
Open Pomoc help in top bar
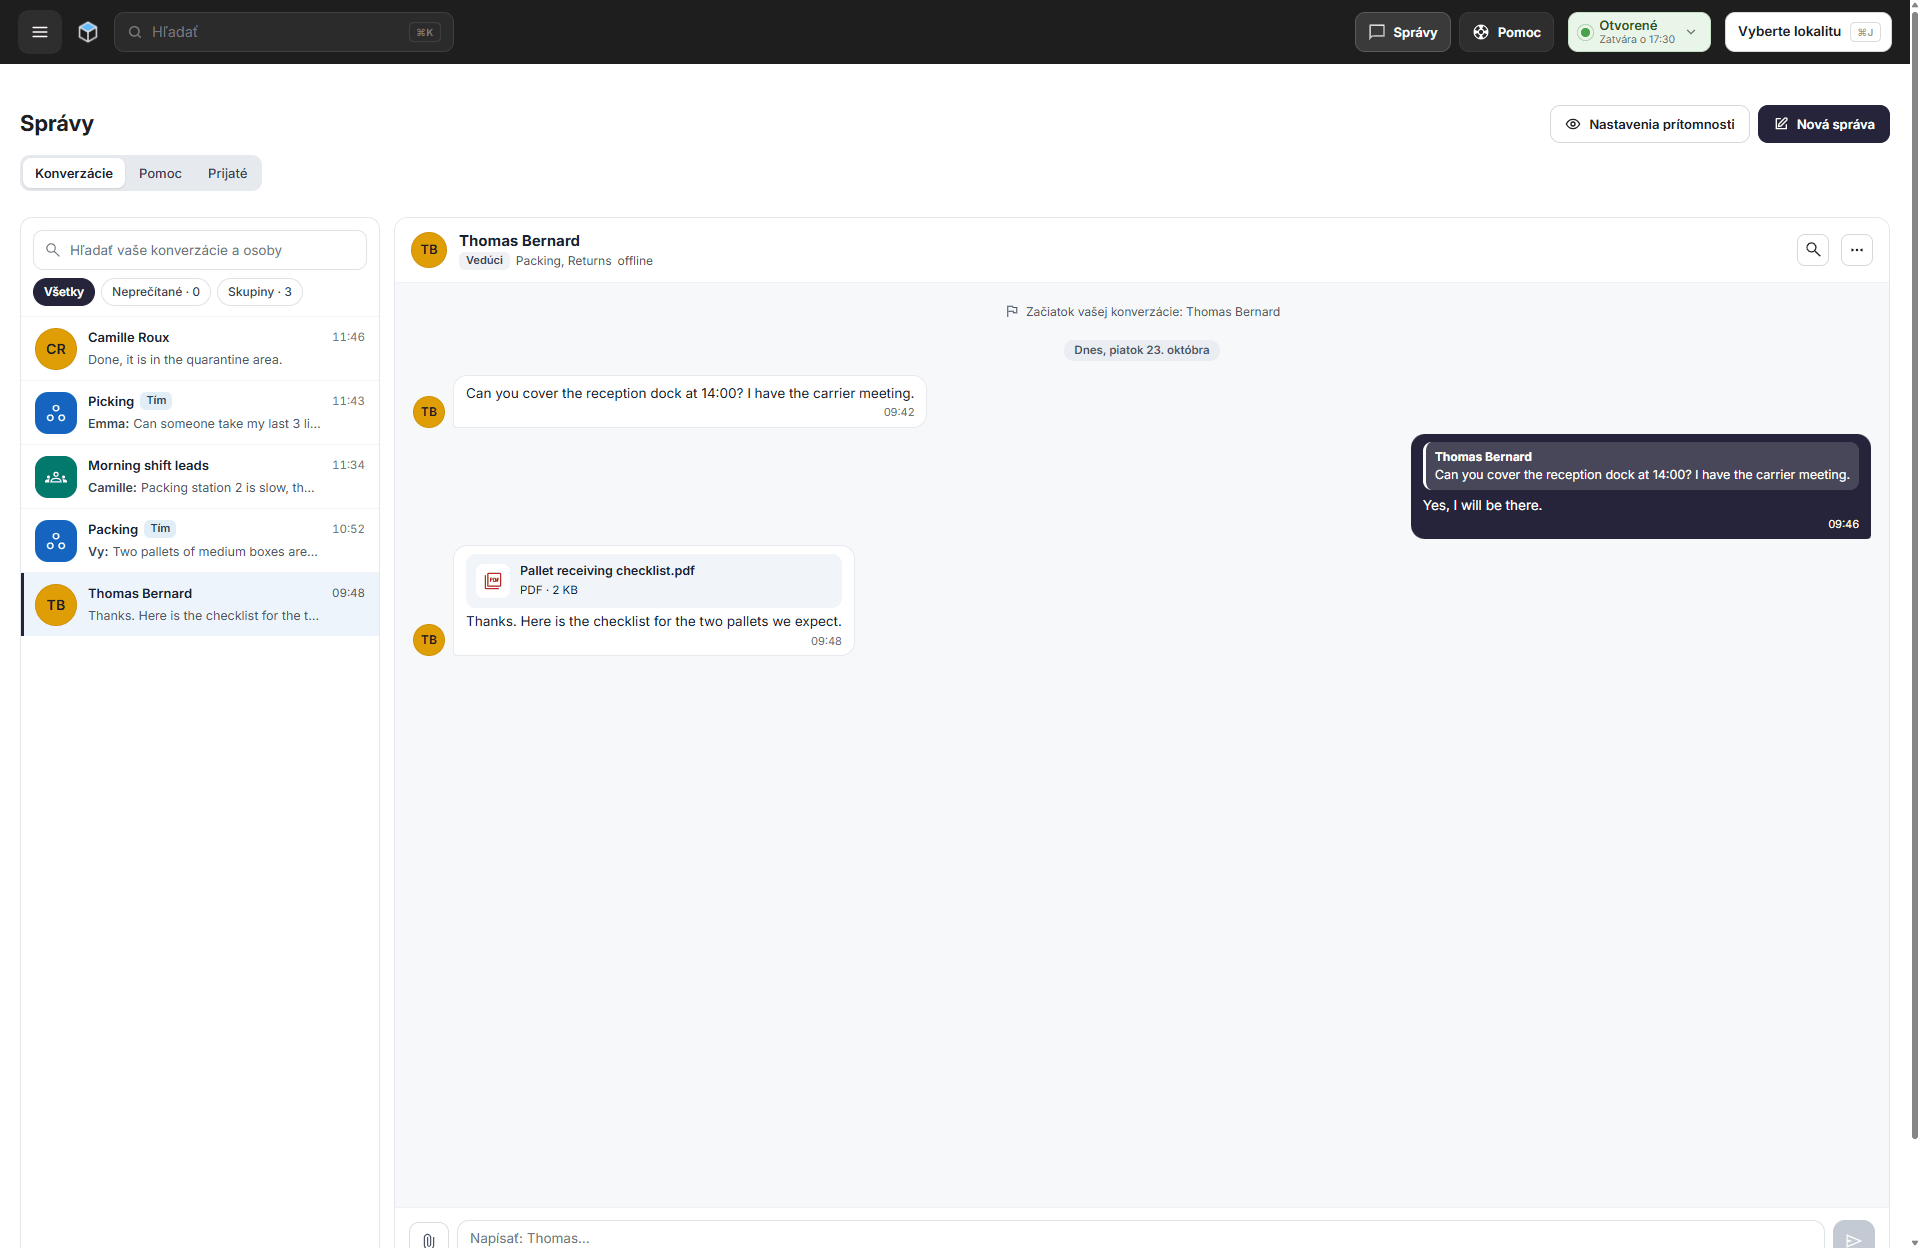pos(1507,32)
